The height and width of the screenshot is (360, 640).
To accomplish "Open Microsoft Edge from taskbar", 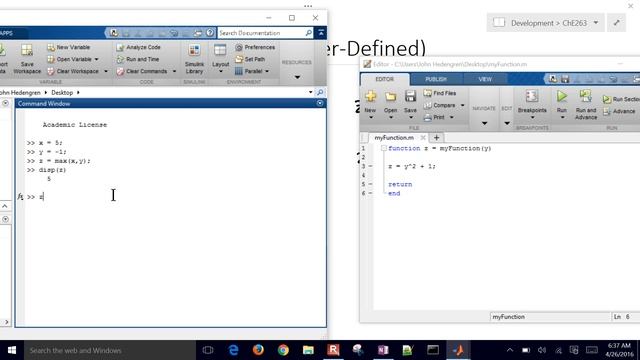I will tap(233, 350).
